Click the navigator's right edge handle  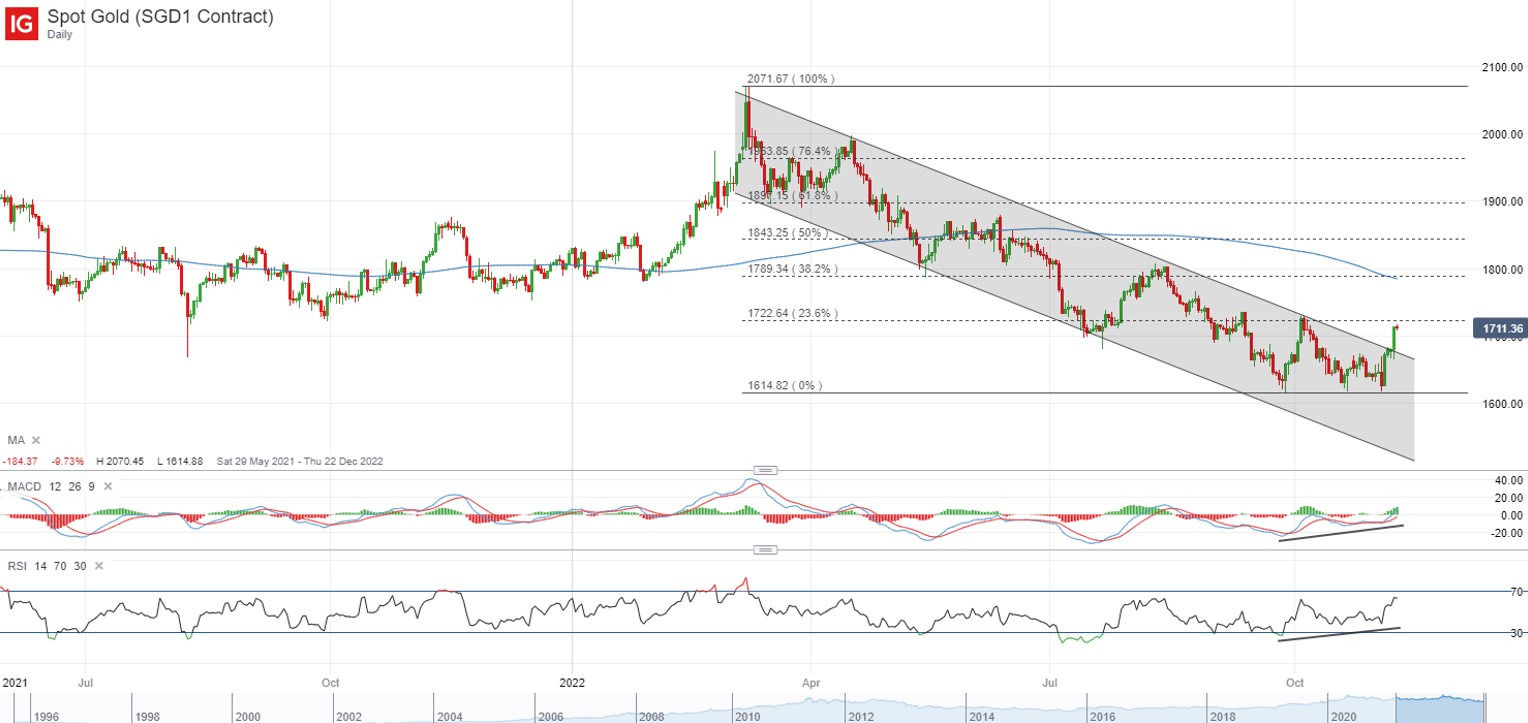pos(1487,708)
